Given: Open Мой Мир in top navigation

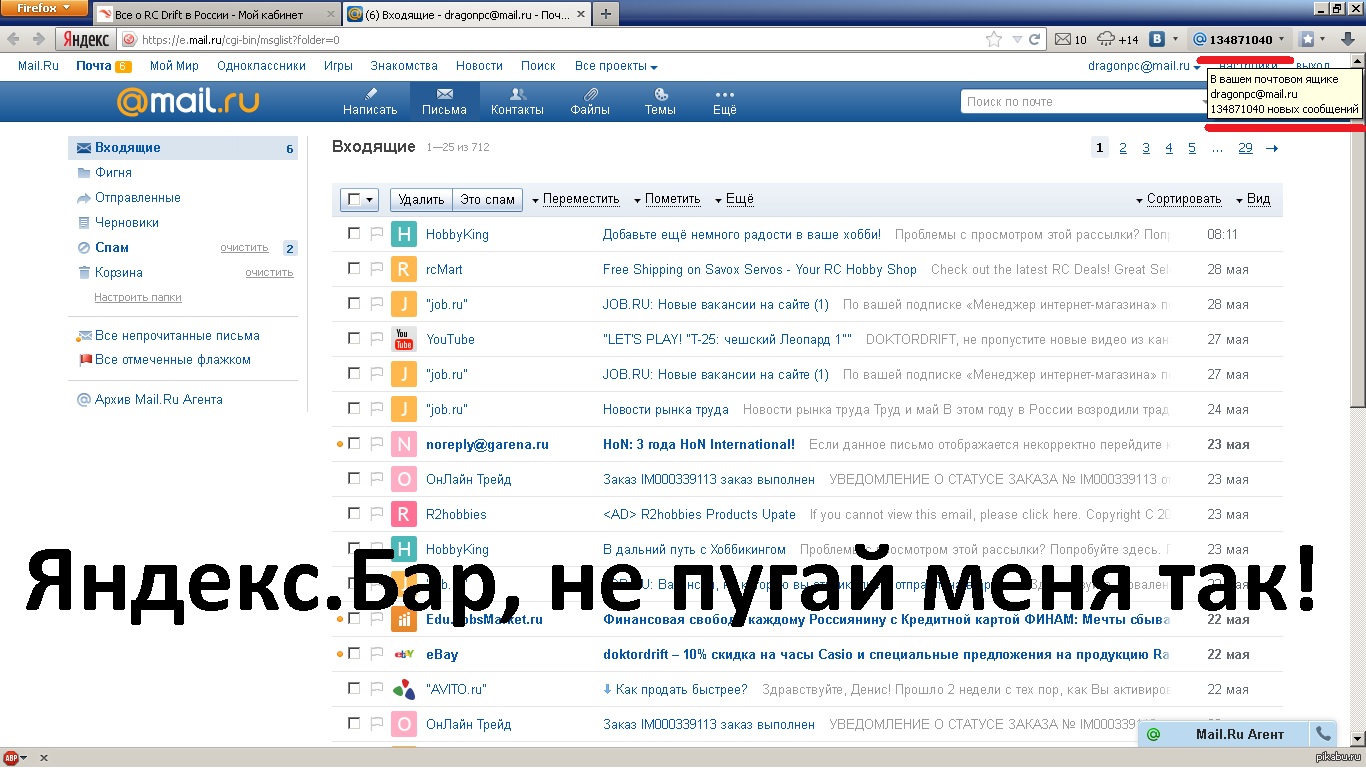Looking at the screenshot, I should point(174,66).
